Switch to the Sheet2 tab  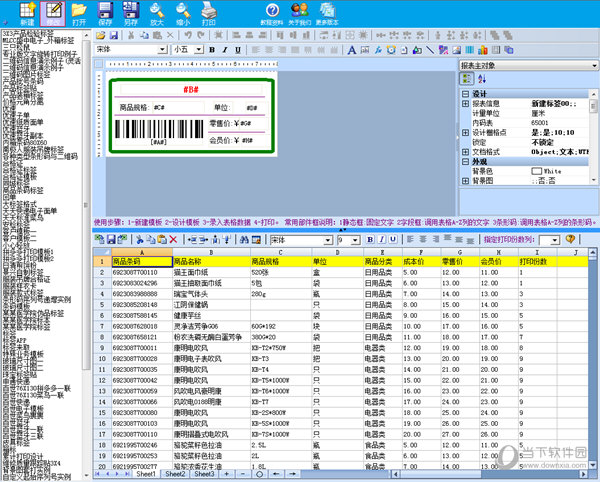tap(176, 474)
